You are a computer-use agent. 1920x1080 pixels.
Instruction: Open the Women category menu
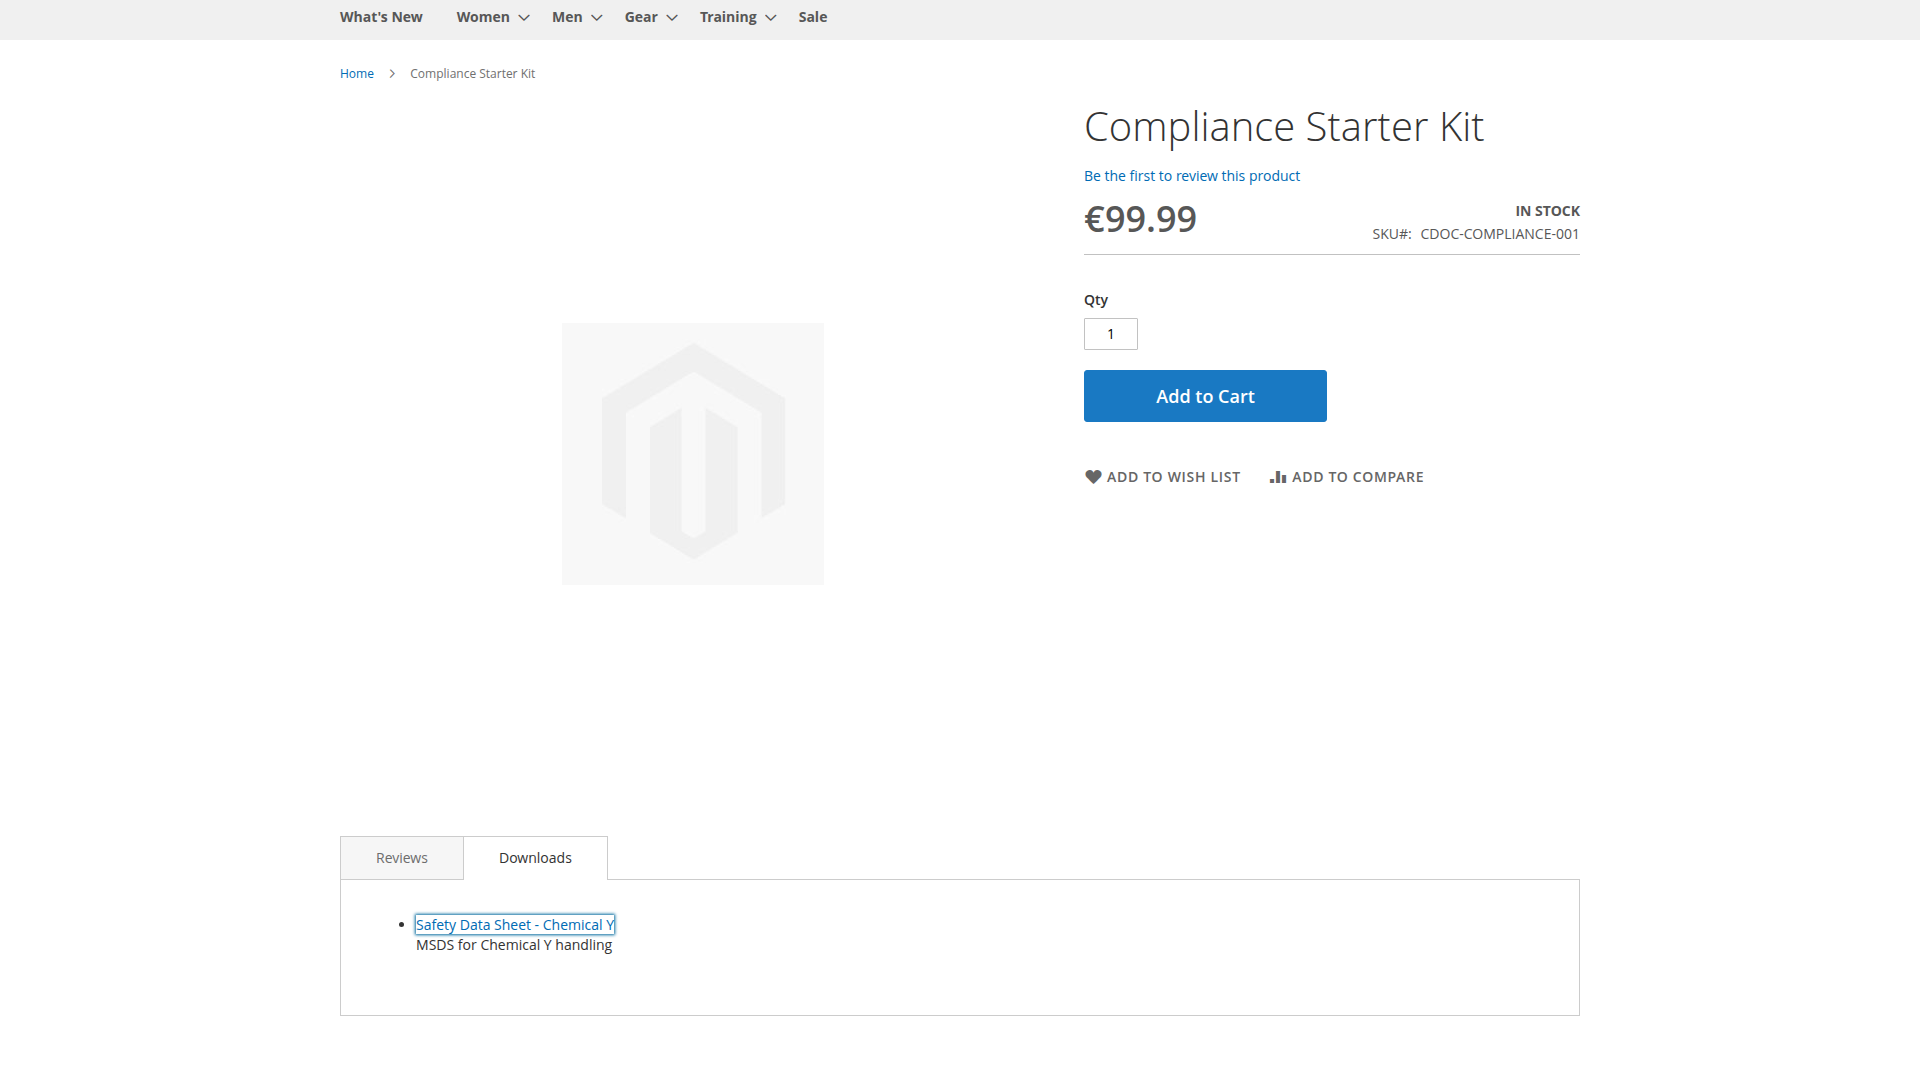tap(483, 17)
